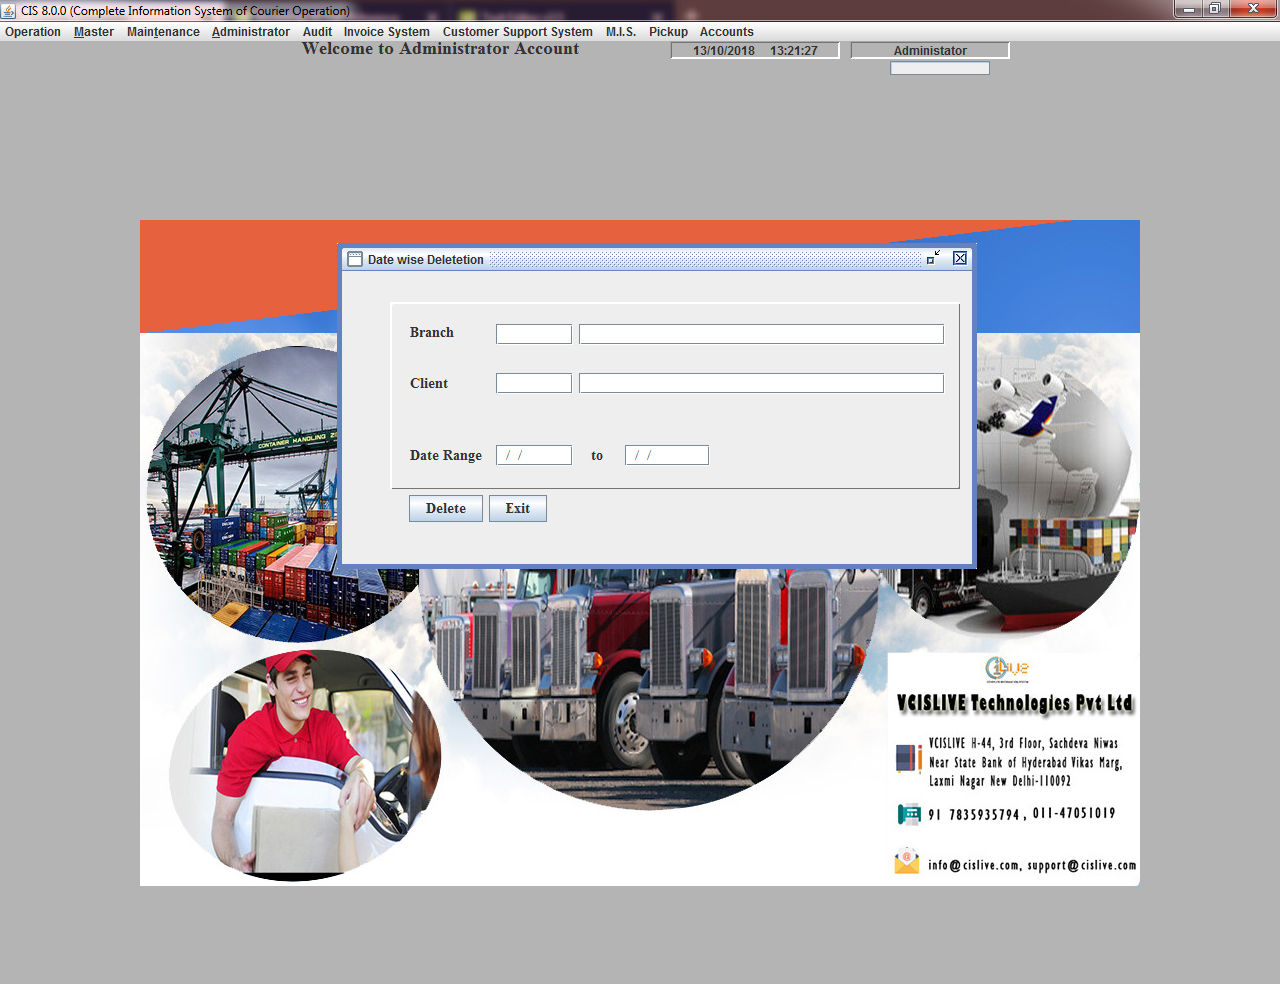Focus the Client name field

pos(761,383)
